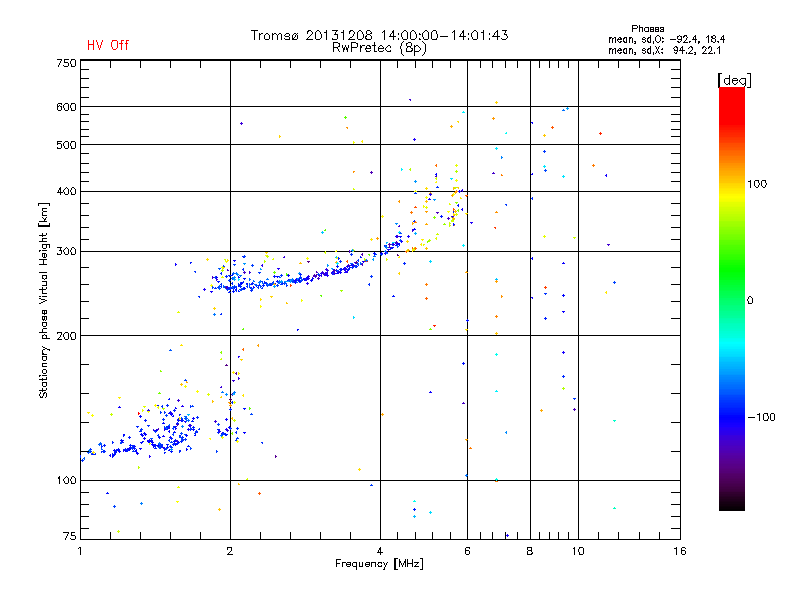Click x-axis tick label '16'

click(x=680, y=551)
